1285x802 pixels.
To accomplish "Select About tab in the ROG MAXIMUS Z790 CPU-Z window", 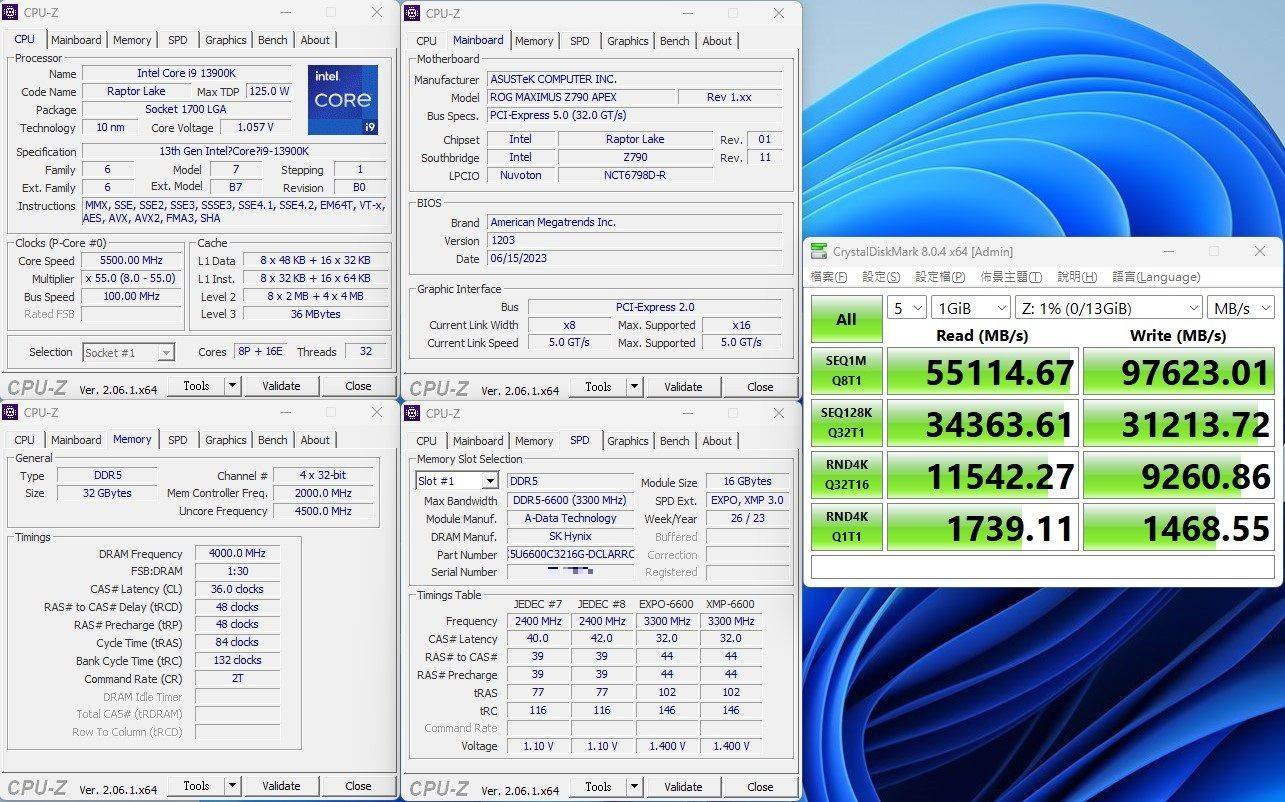I will [717, 41].
